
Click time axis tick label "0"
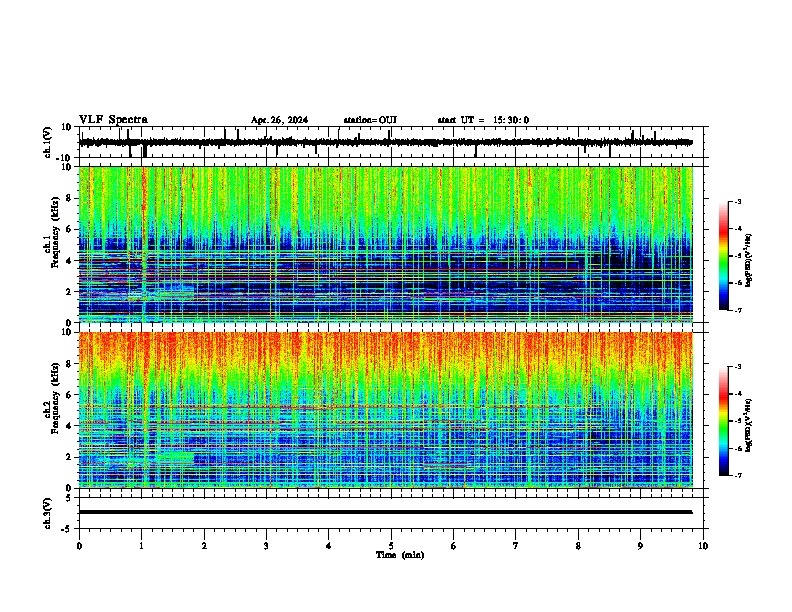coord(79,546)
